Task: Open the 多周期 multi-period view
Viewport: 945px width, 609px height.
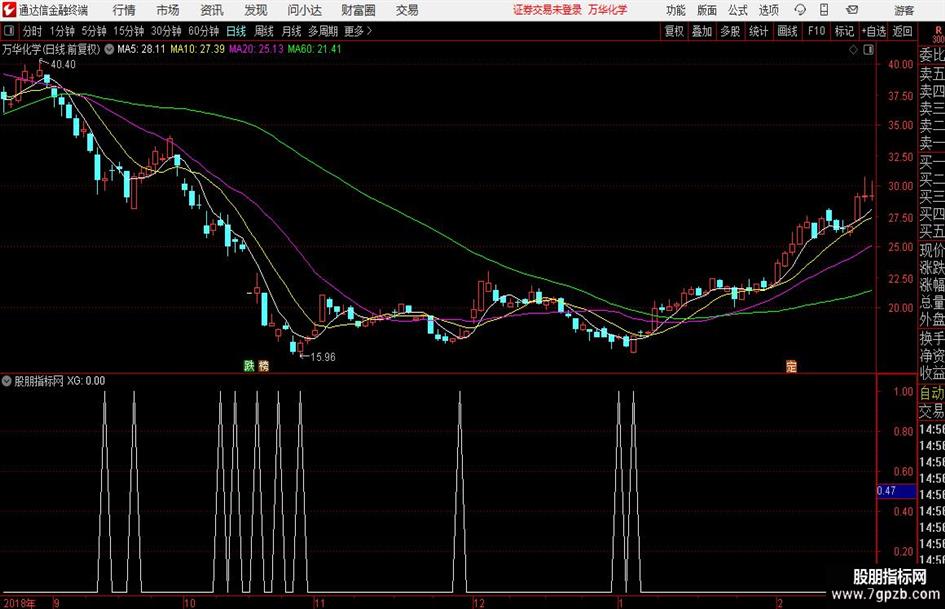Action: 323,31
